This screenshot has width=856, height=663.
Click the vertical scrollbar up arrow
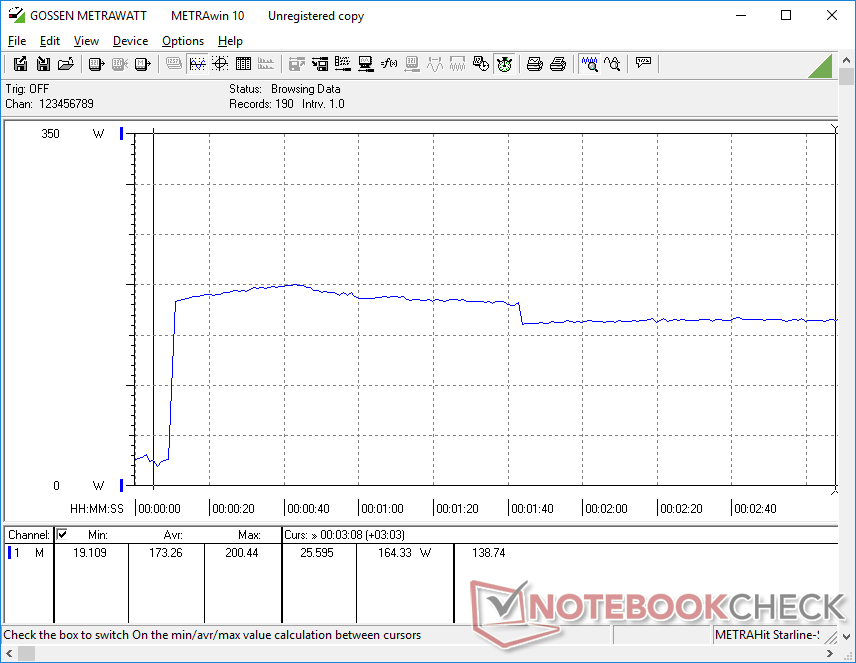click(x=847, y=60)
